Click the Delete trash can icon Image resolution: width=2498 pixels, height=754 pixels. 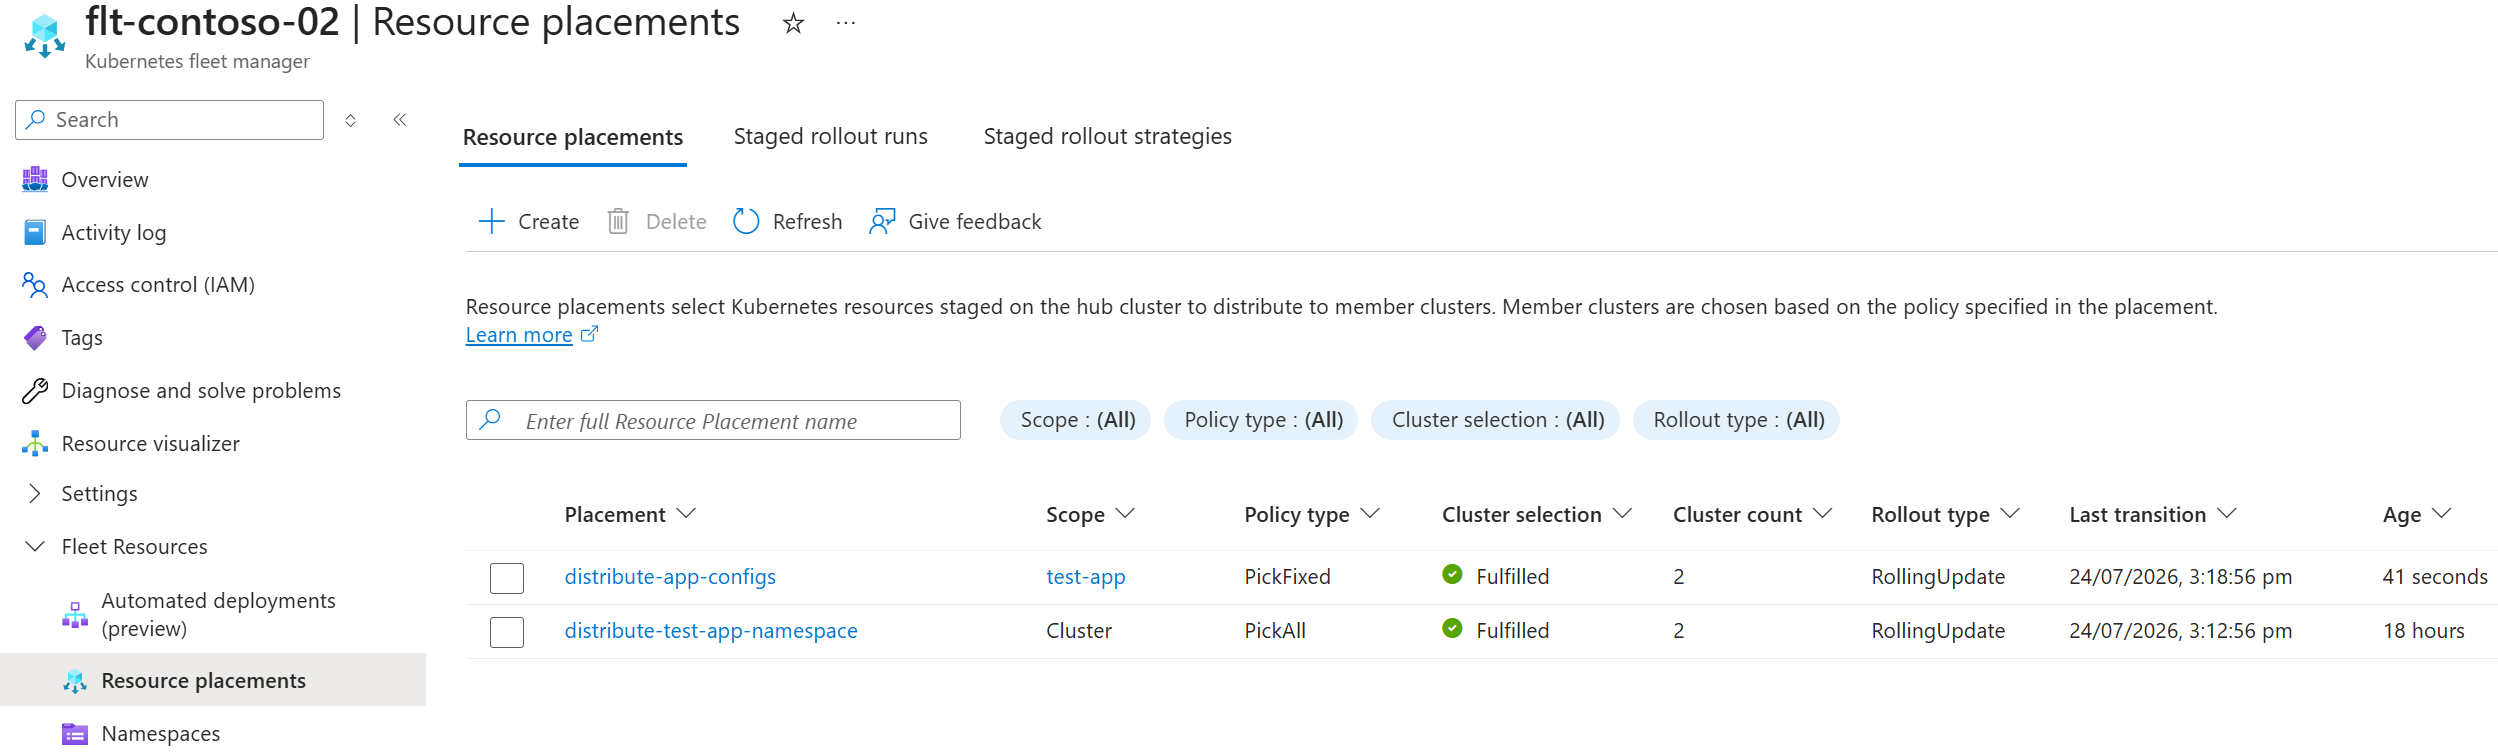618,221
